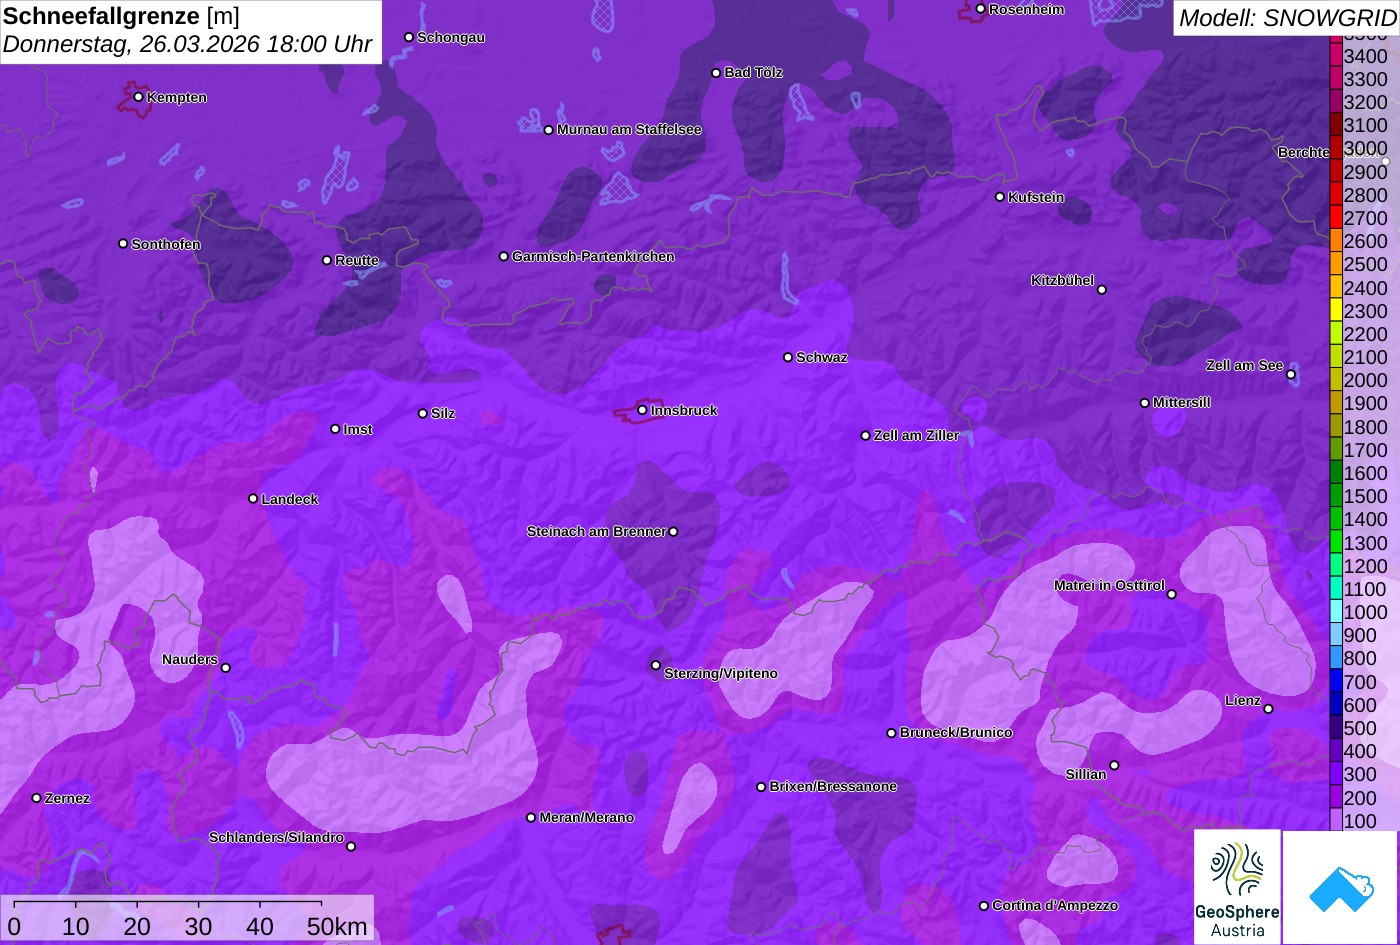
Task: Click the Steinach am Brenner marker dot
Action: [x=673, y=532]
